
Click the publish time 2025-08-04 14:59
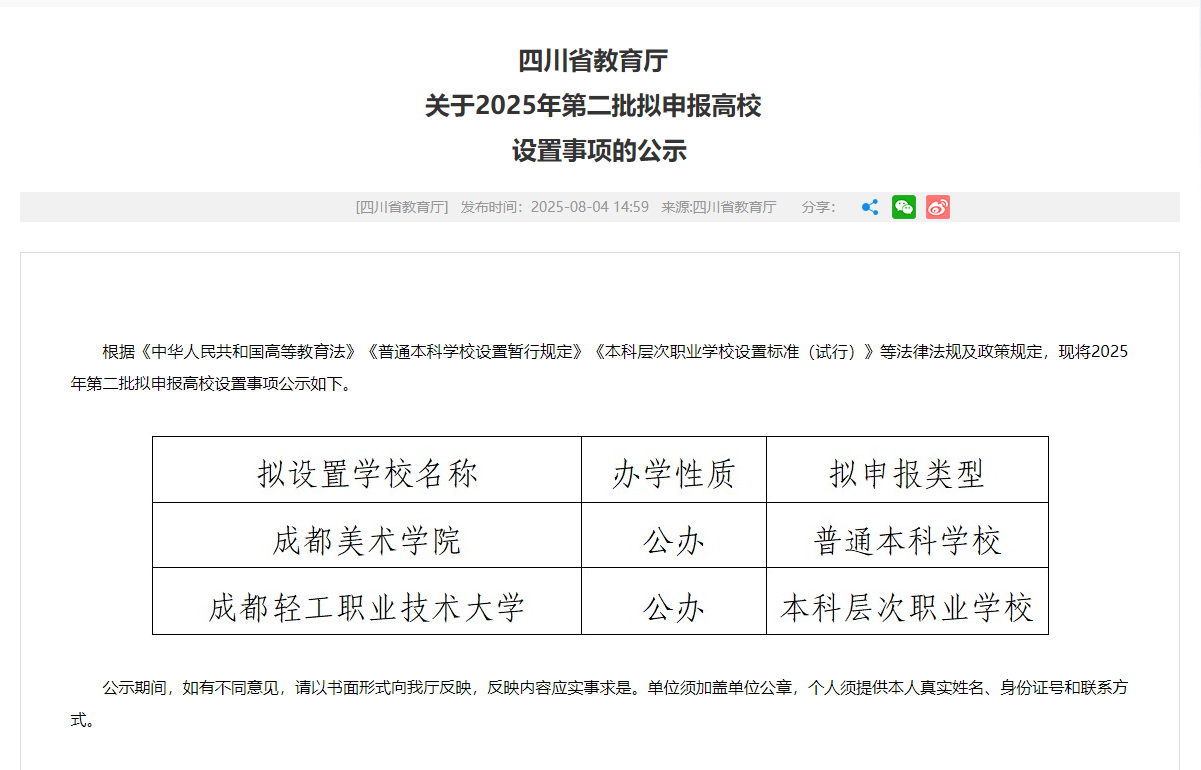589,207
